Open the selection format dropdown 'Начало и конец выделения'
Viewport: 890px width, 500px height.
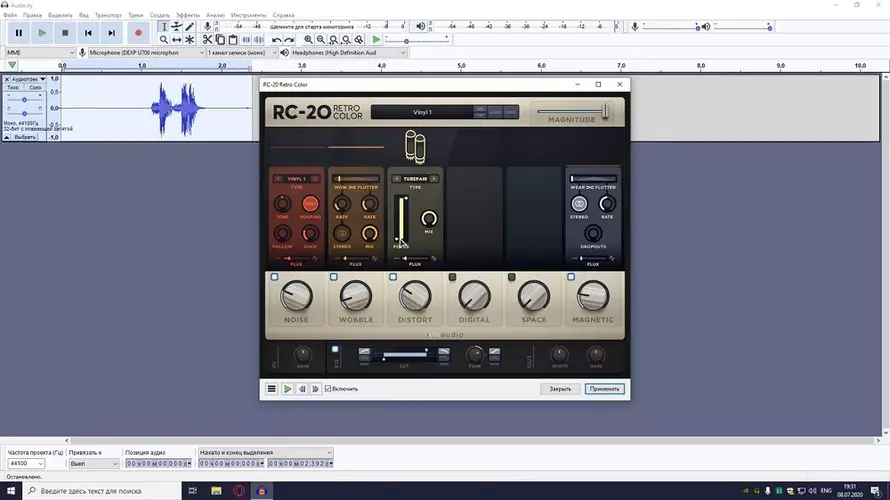265,452
